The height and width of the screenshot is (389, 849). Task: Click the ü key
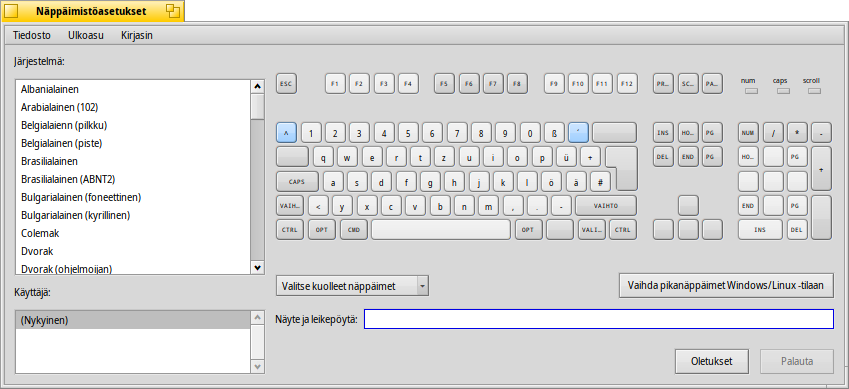point(566,157)
